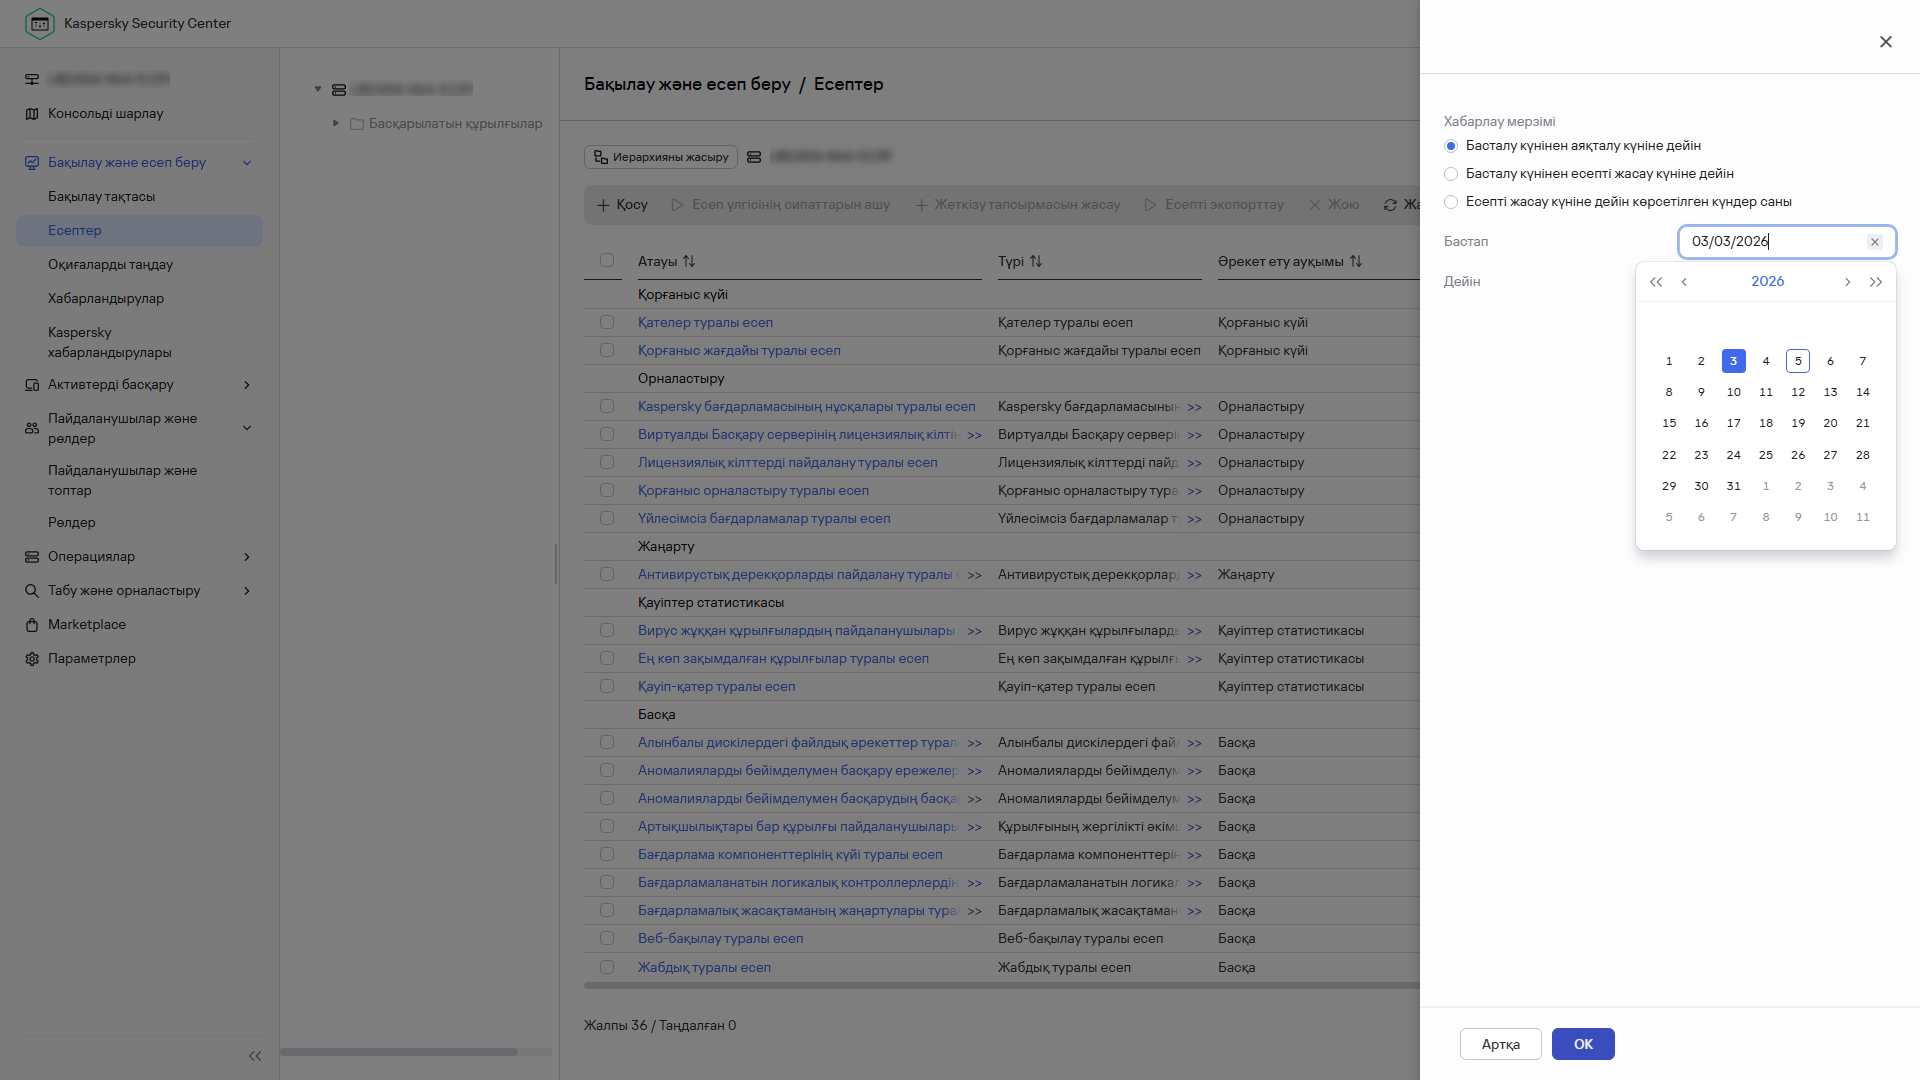
Task: Click the OK button
Action: (1582, 1044)
